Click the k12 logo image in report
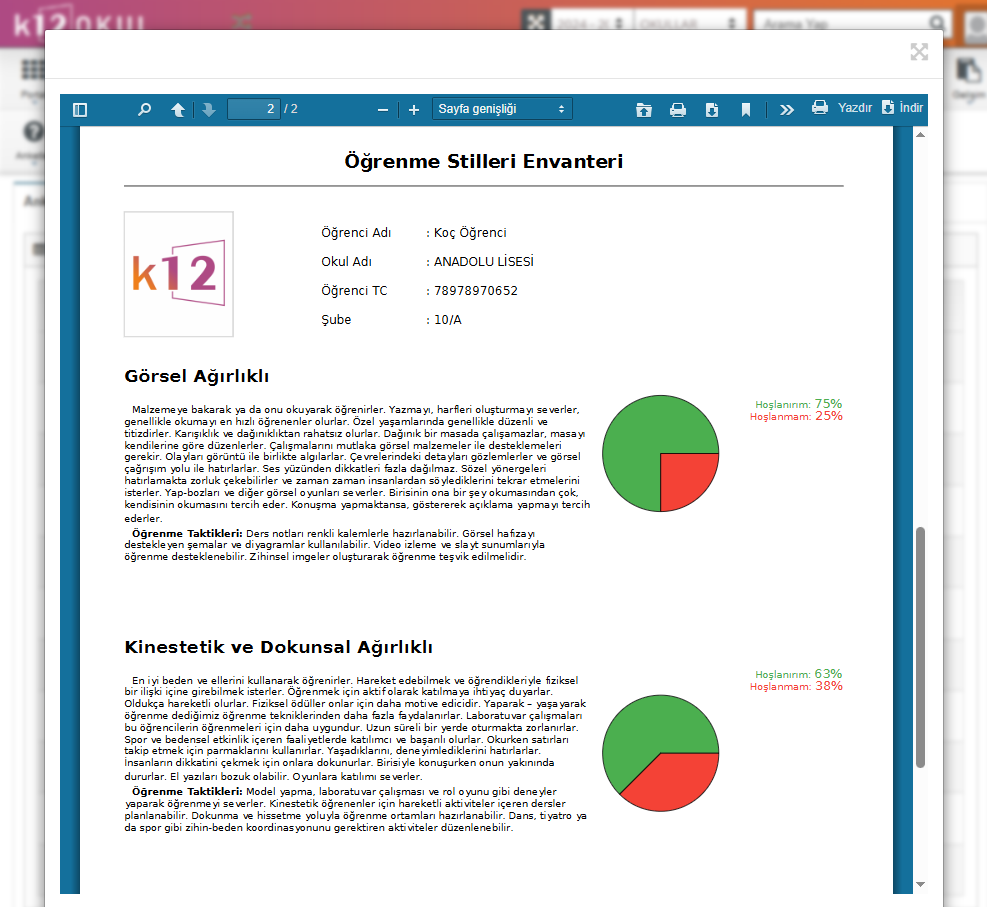 tap(179, 274)
